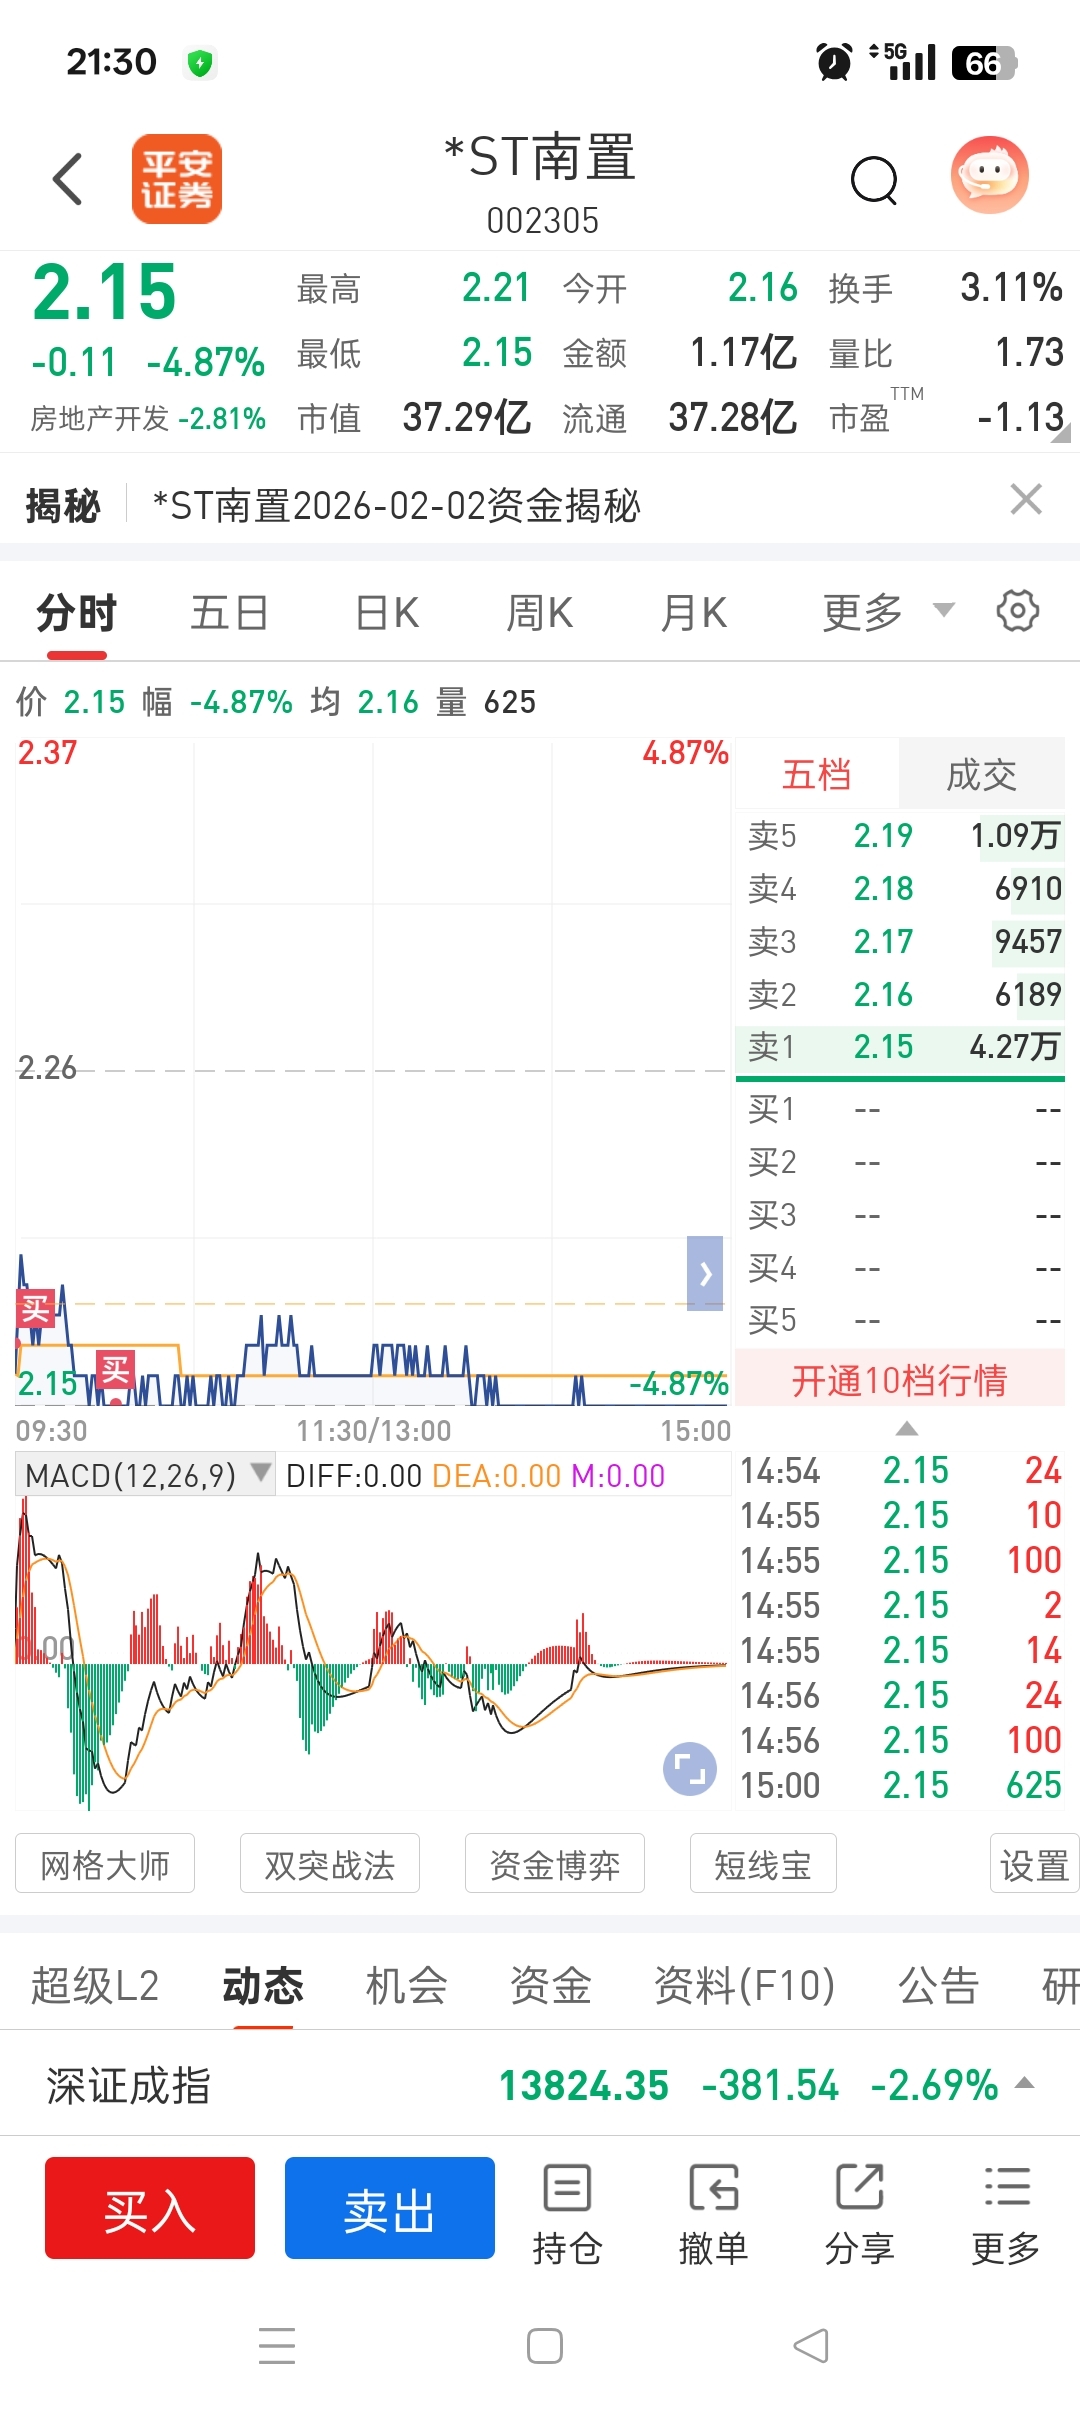Tap 开通10档行情 link
The width and height of the screenshot is (1080, 2412).
tap(899, 1380)
